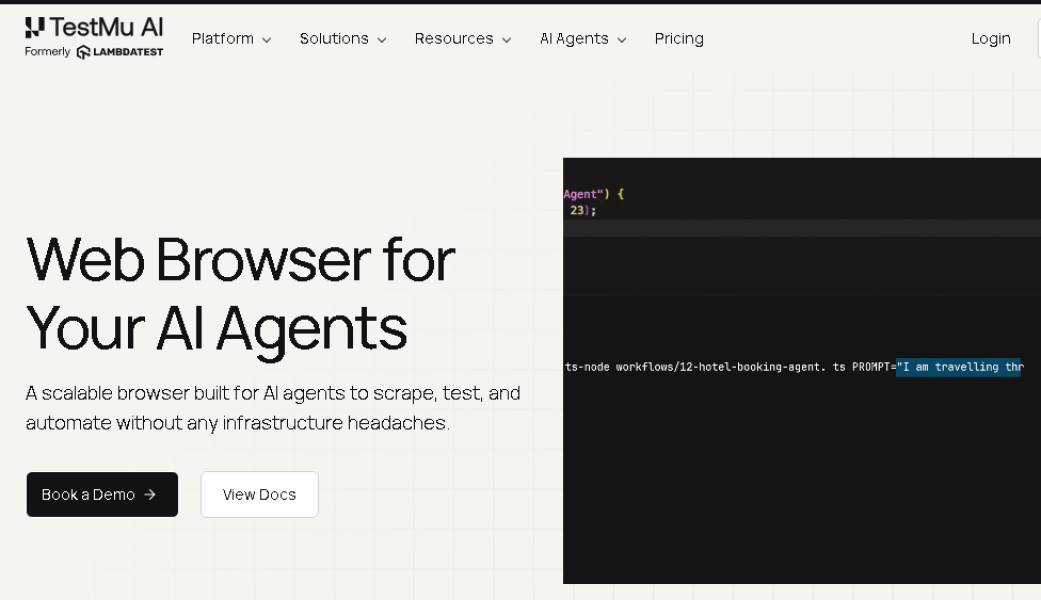The height and width of the screenshot is (600, 1041).
Task: Click the Login link
Action: point(990,39)
